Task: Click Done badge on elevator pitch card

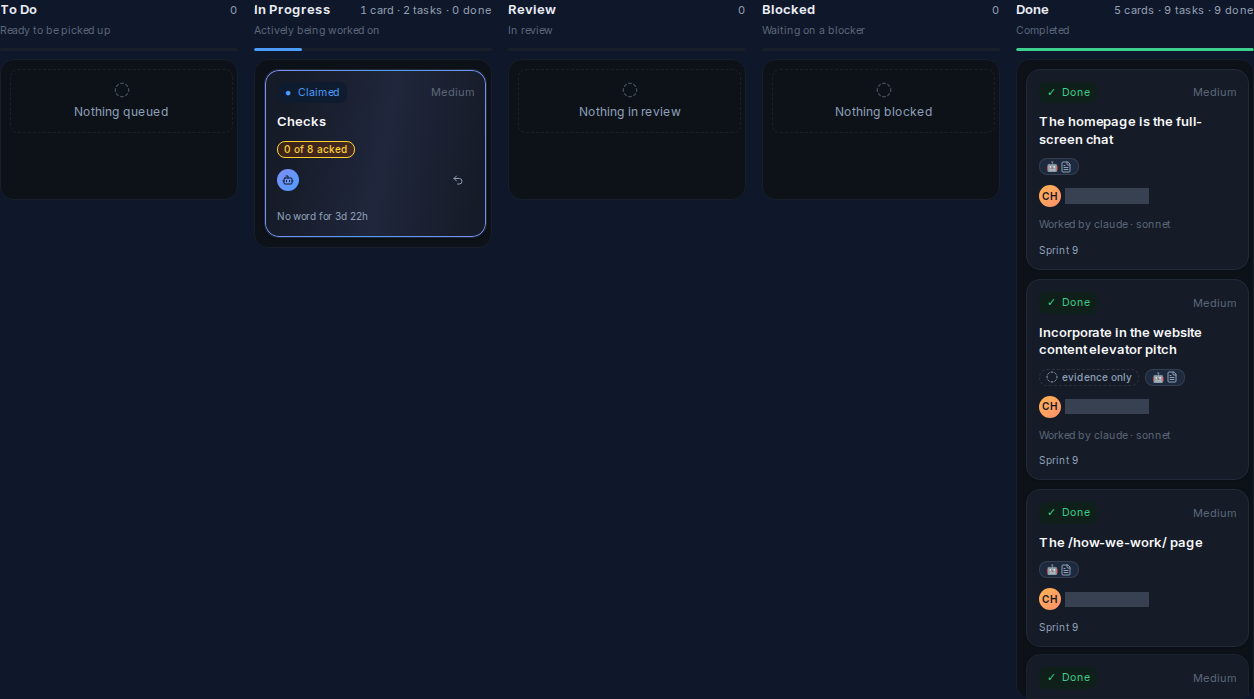Action: pyautogui.click(x=1068, y=302)
